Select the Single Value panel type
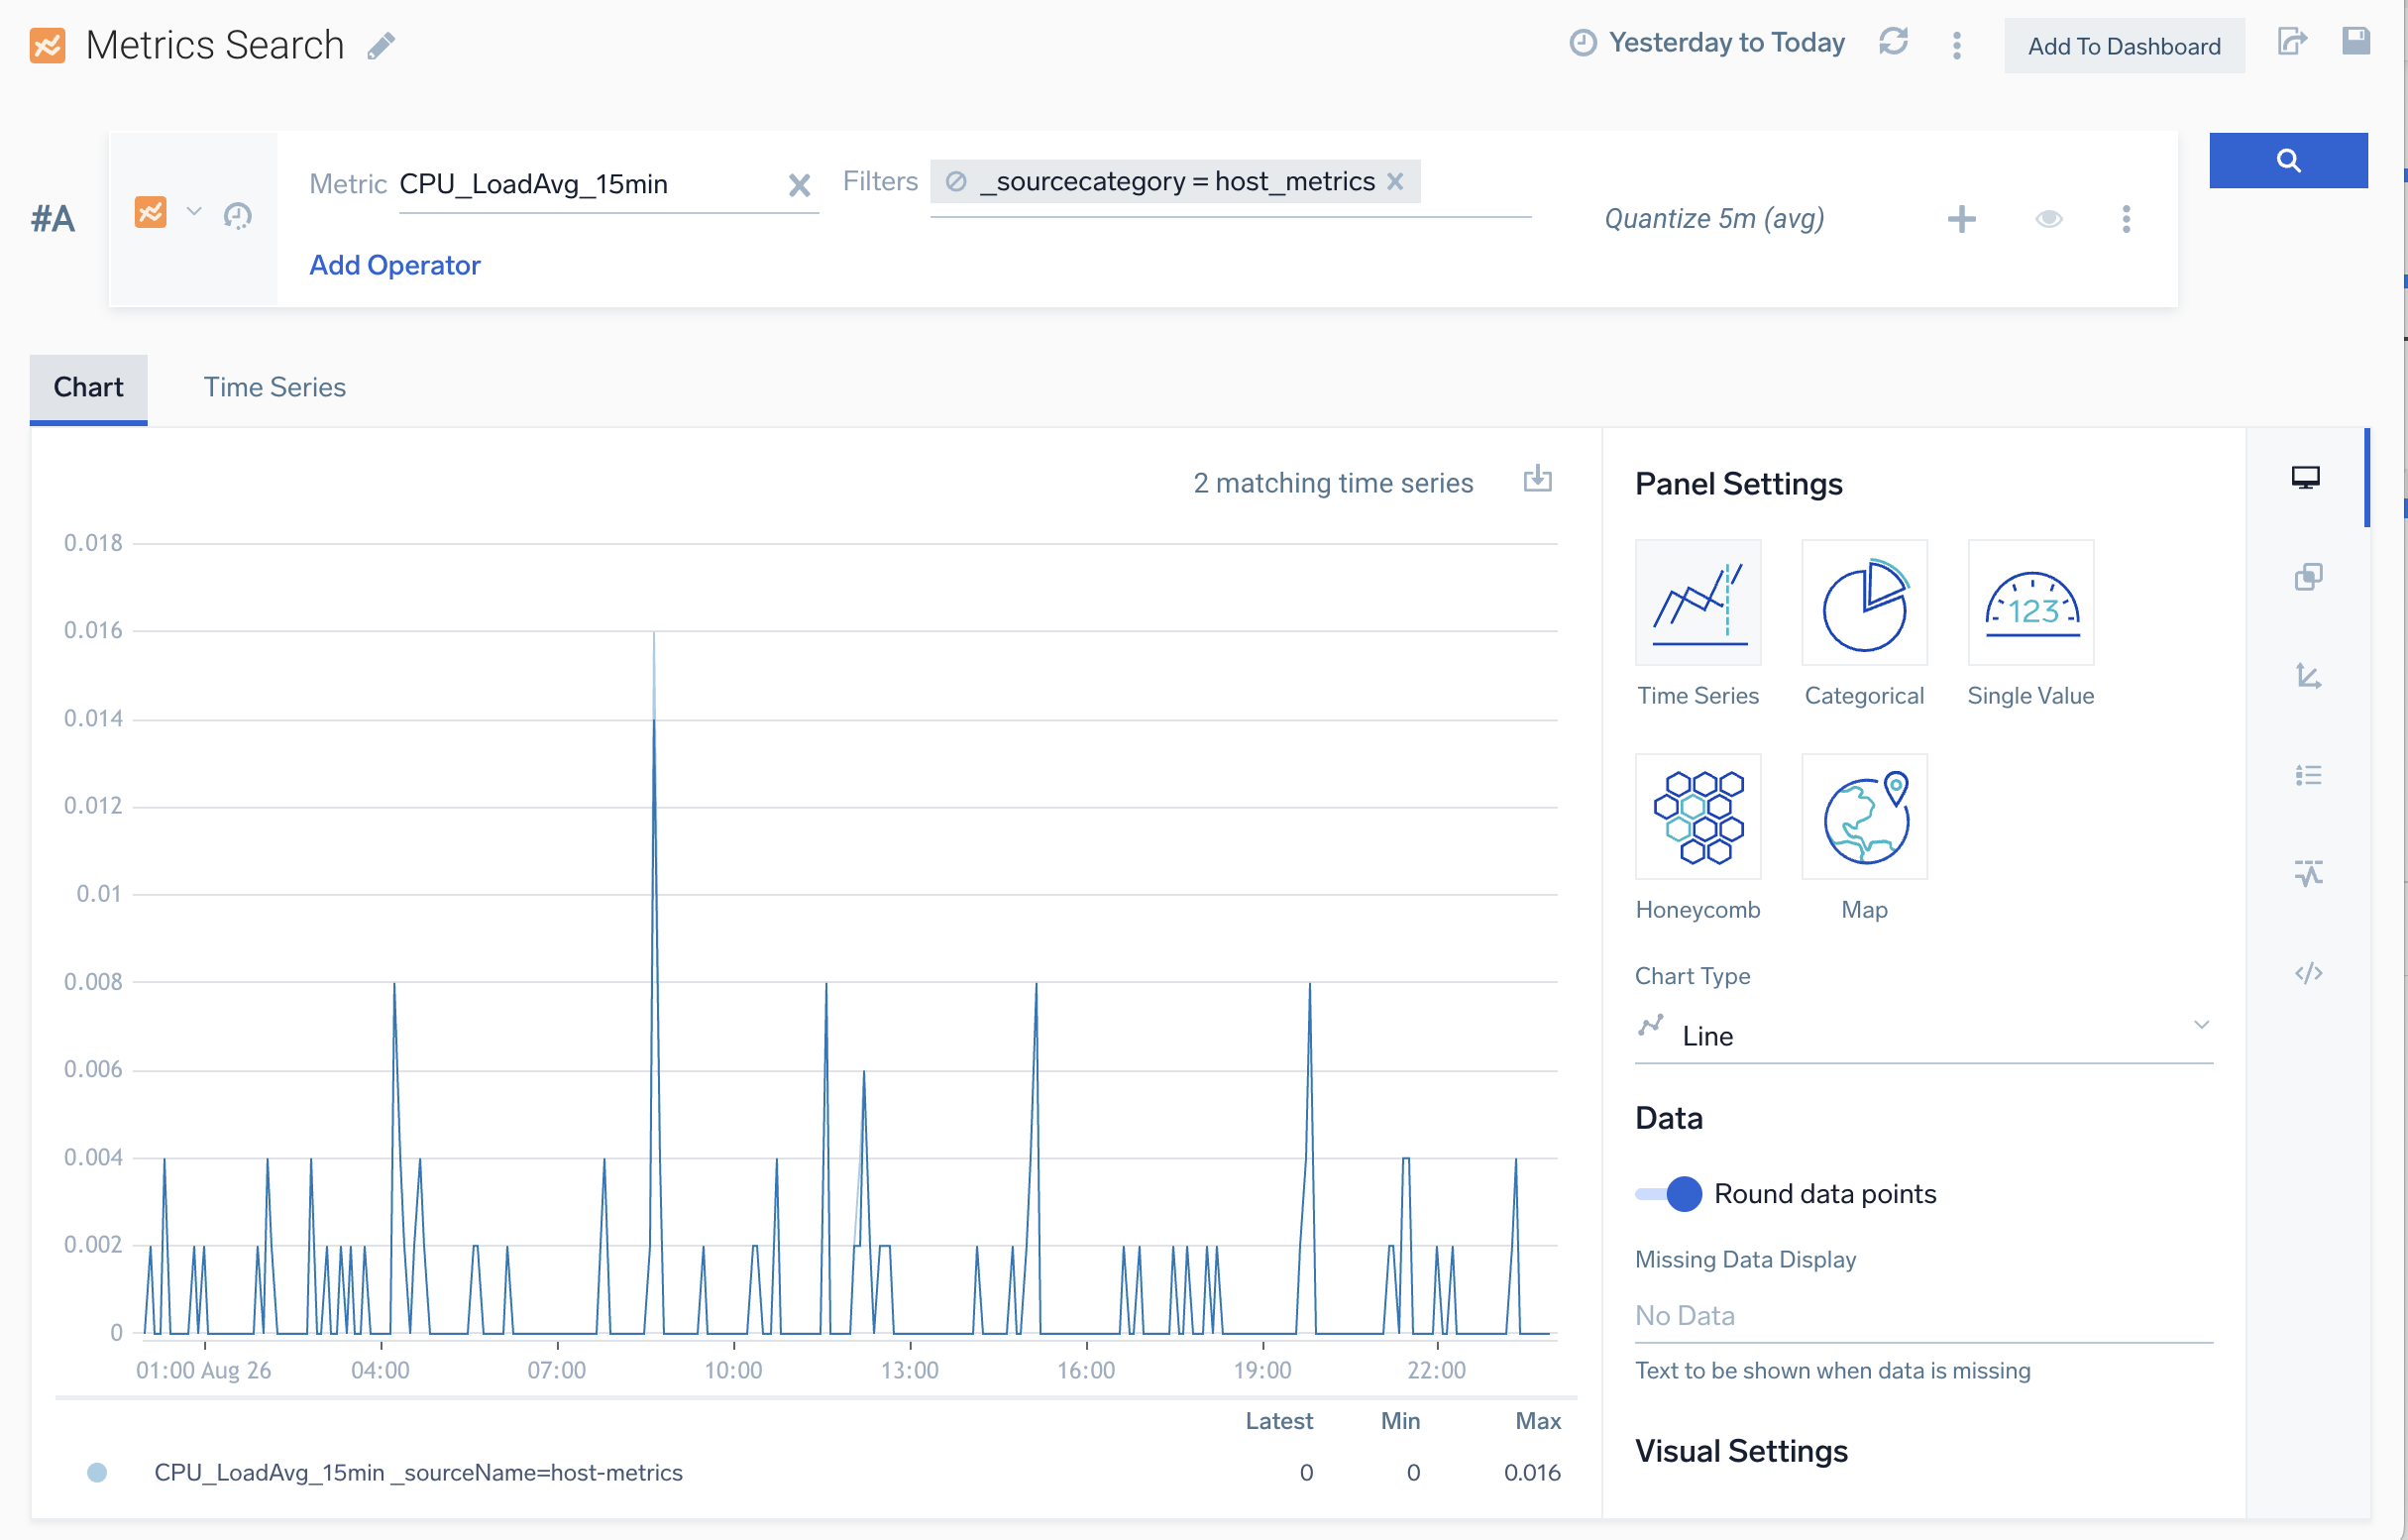Screen dimensions: 2408x1540 pyautogui.click(x=2030, y=602)
